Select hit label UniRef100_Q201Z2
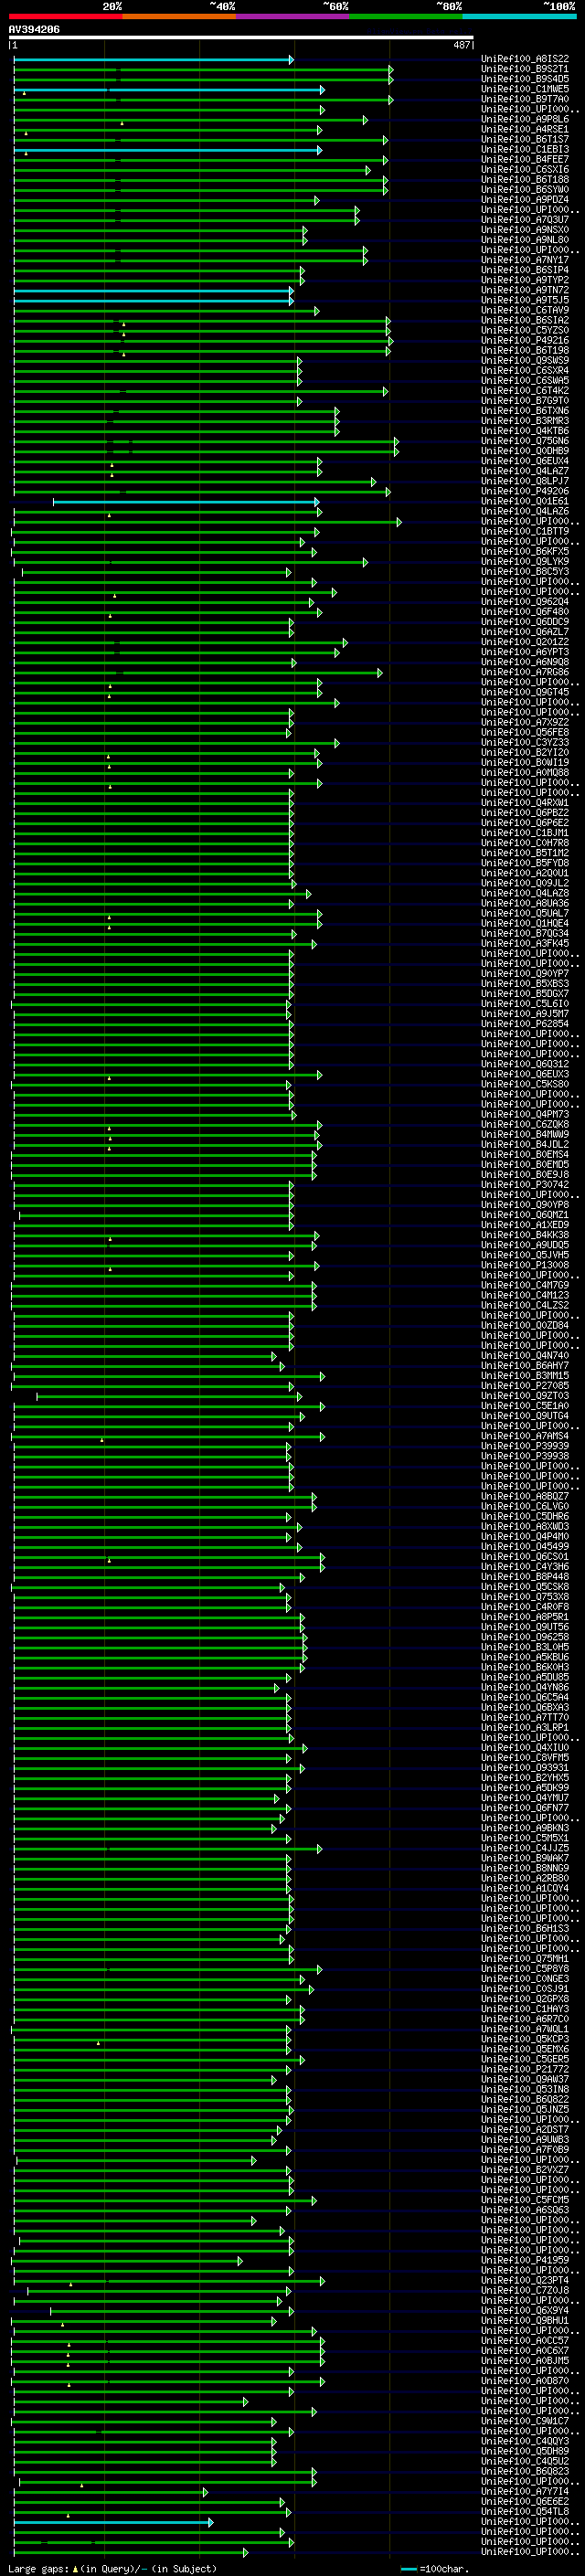 click(525, 642)
